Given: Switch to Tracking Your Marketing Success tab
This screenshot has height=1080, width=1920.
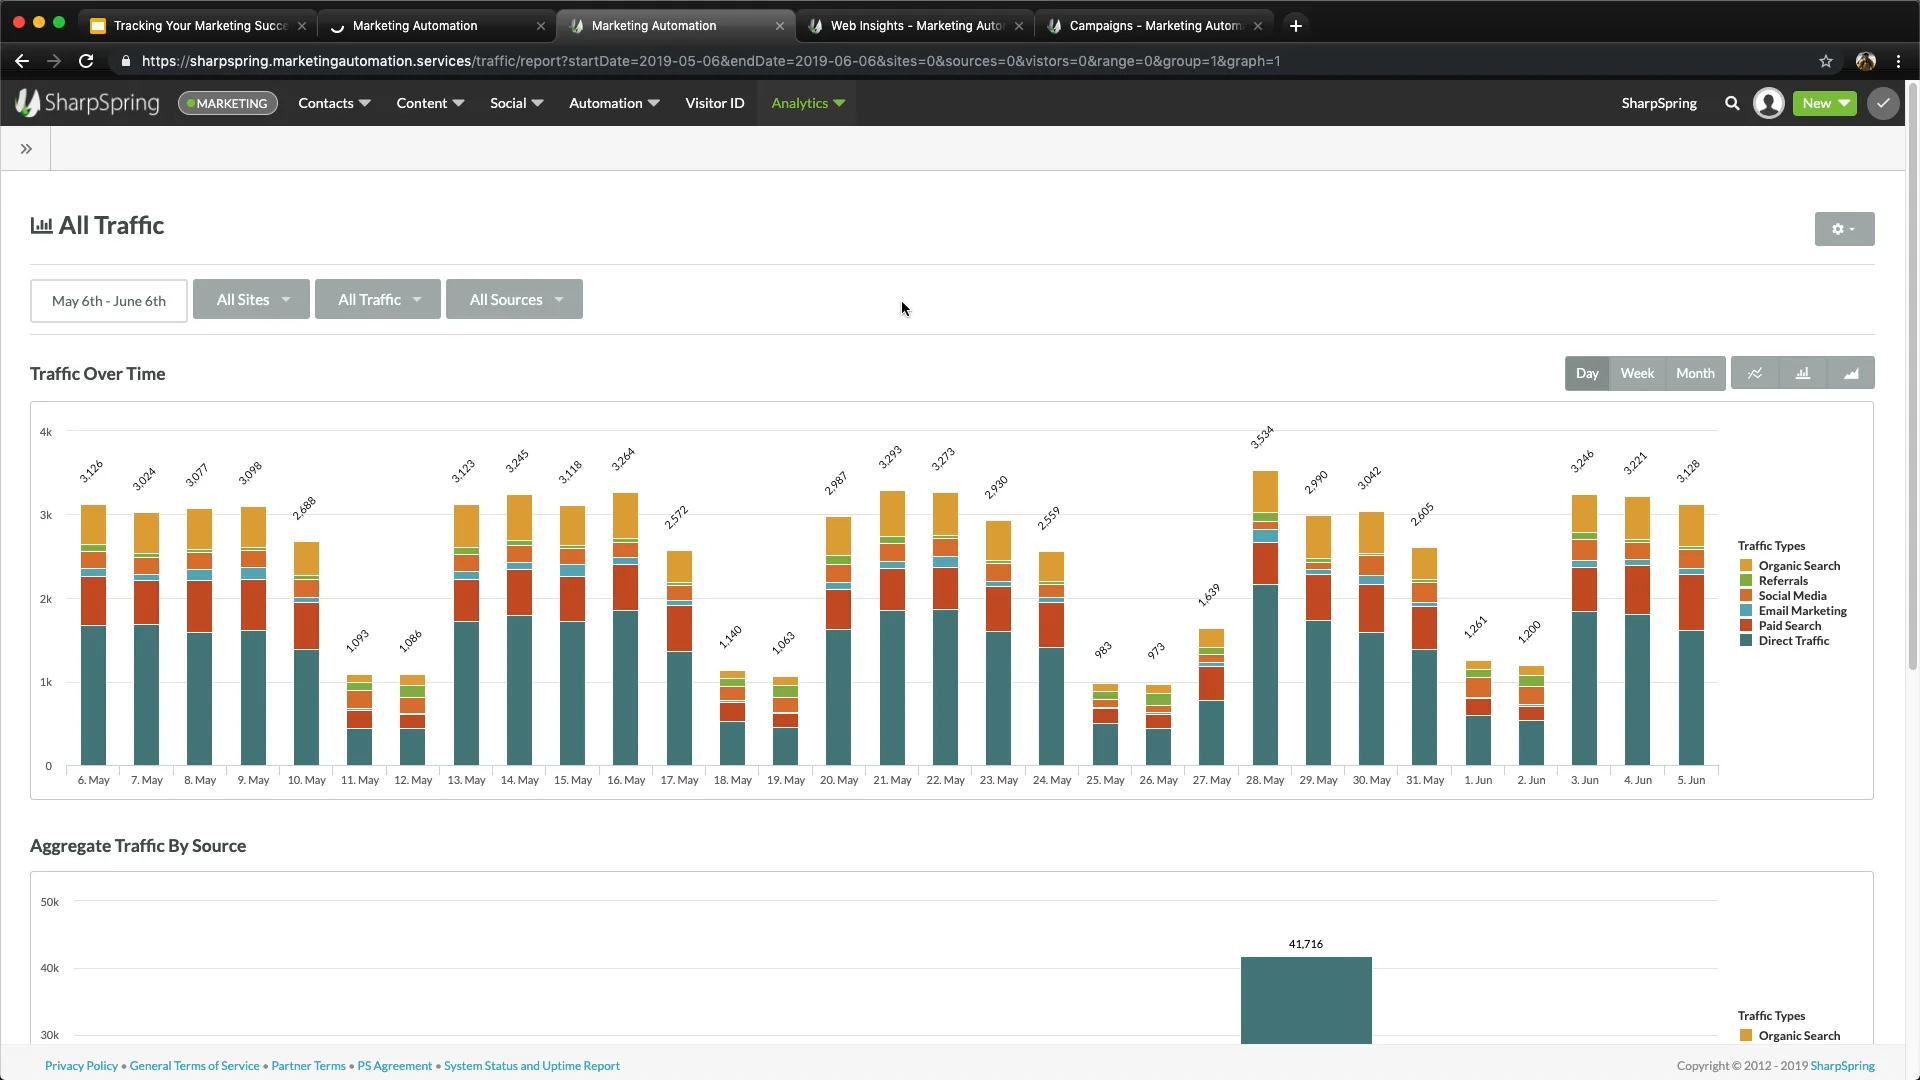Looking at the screenshot, I should (200, 26).
